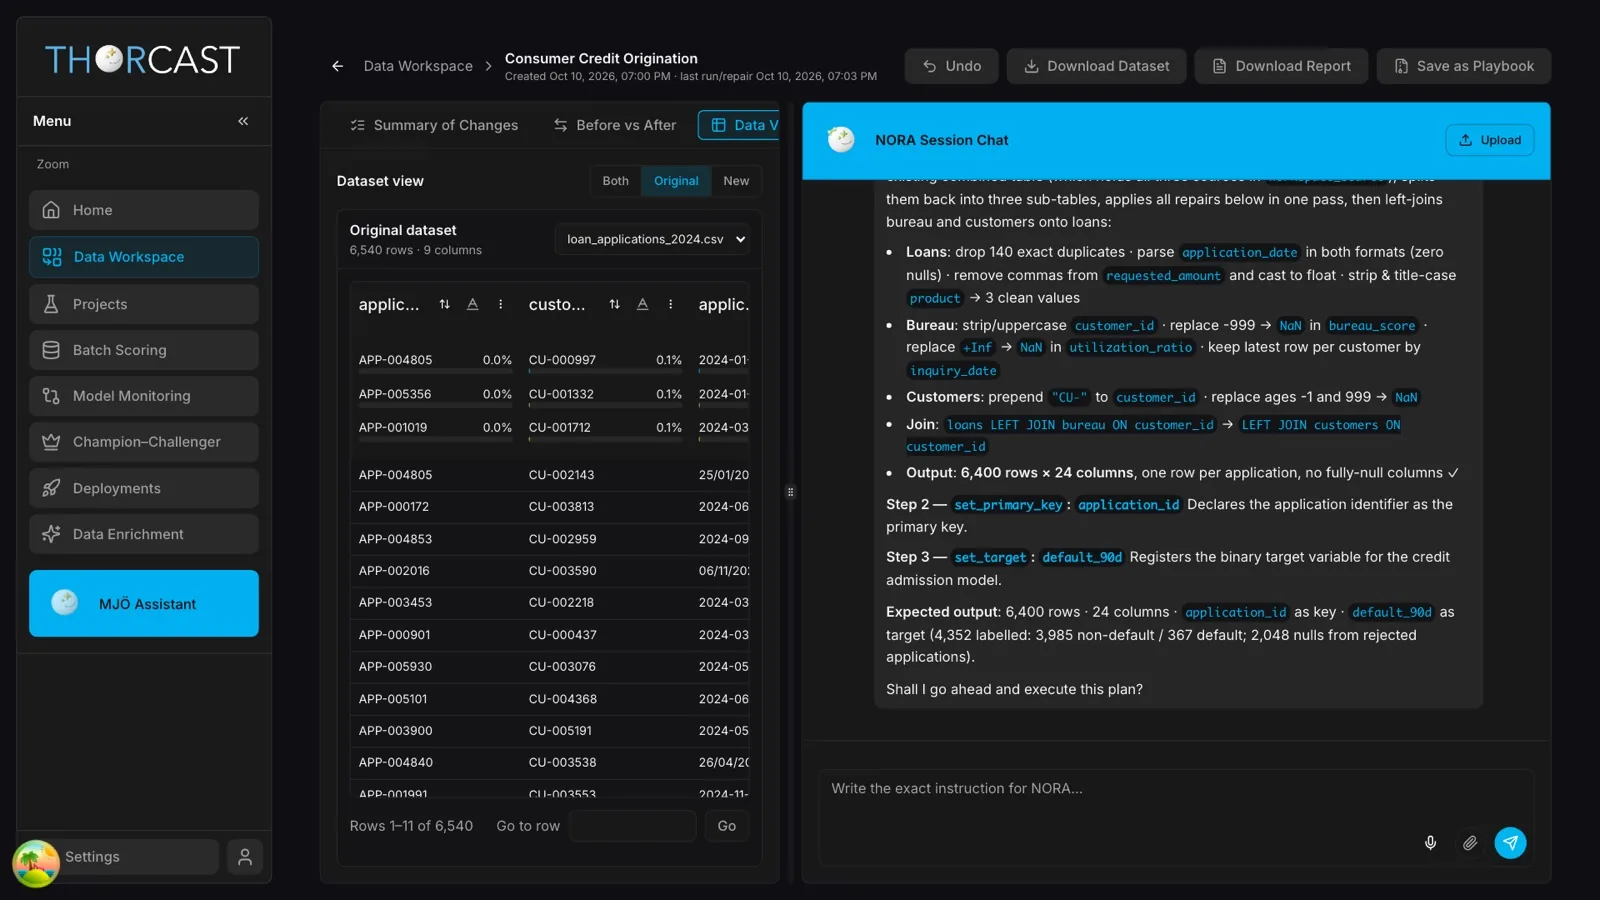1600x900 pixels.
Task: Open the type icon in the custo... column
Action: tap(643, 304)
